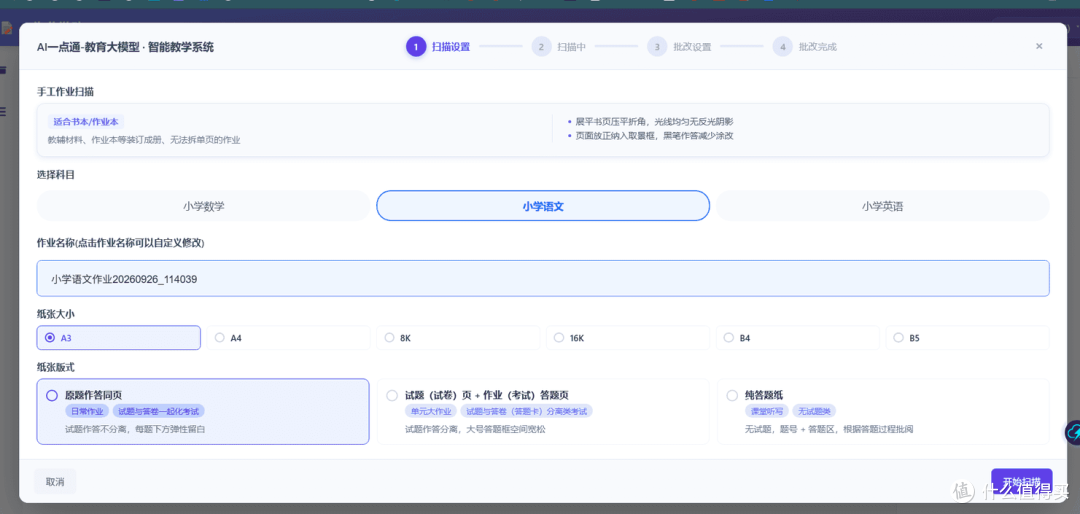This screenshot has width=1080, height=514.
Task: Click the 单元大作业 tag
Action: (430, 411)
